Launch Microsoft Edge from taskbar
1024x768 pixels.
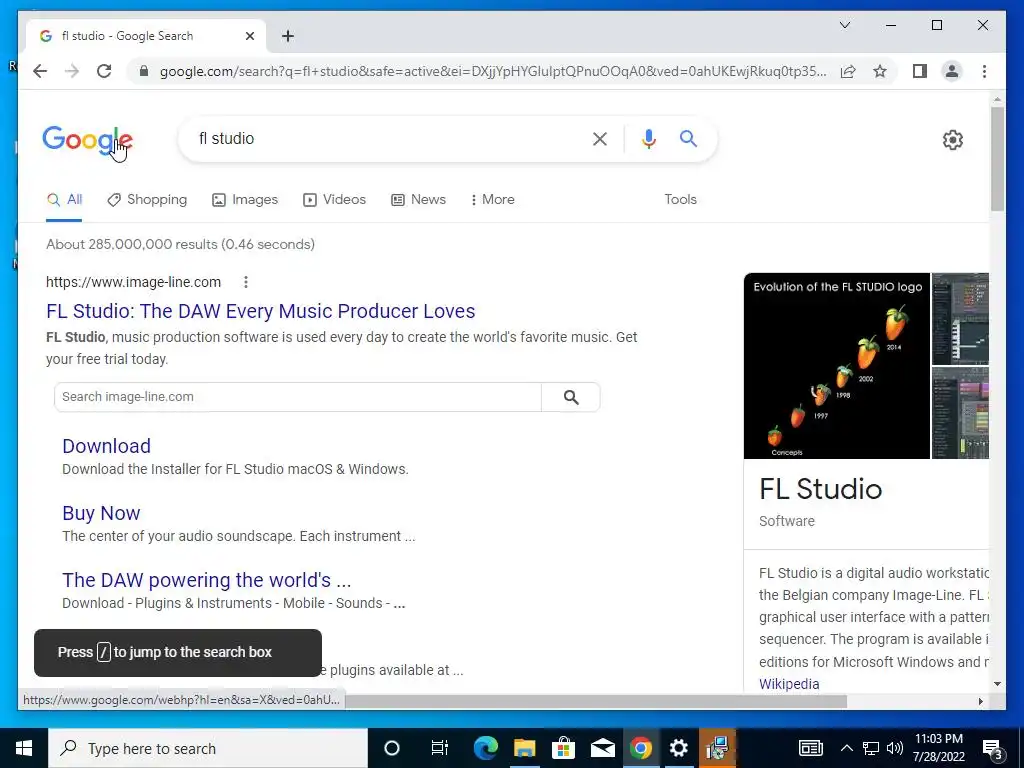click(x=485, y=748)
